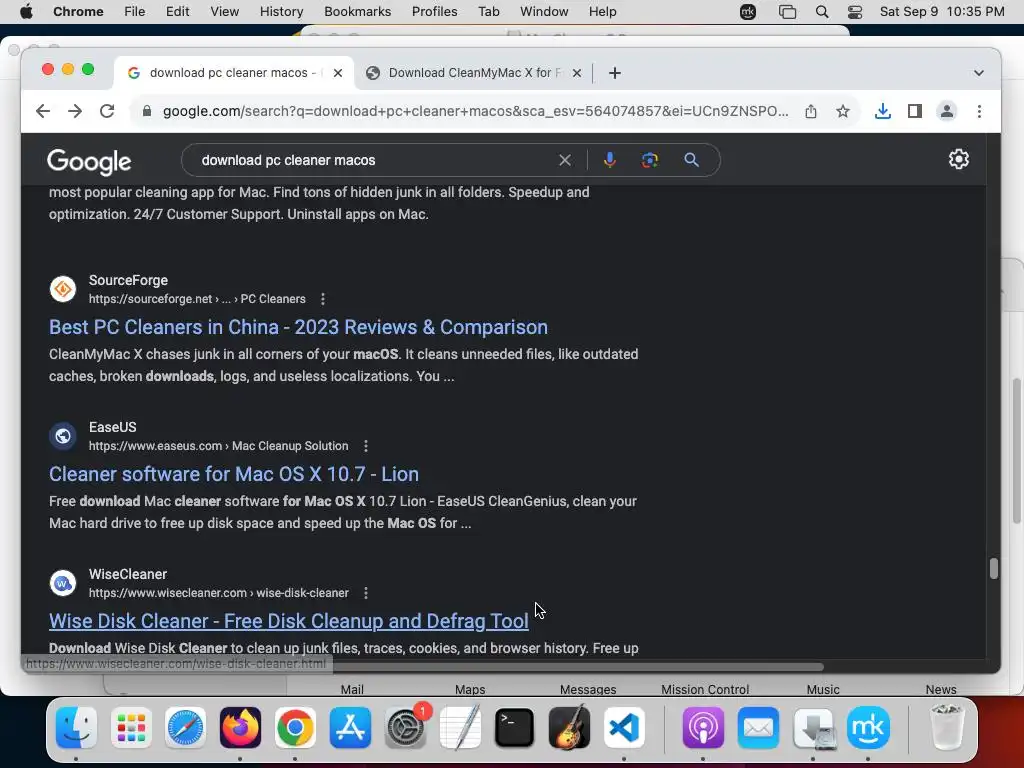Screen dimensions: 1024x768
Task: Open more options for EaseUS result
Action: pyautogui.click(x=366, y=446)
